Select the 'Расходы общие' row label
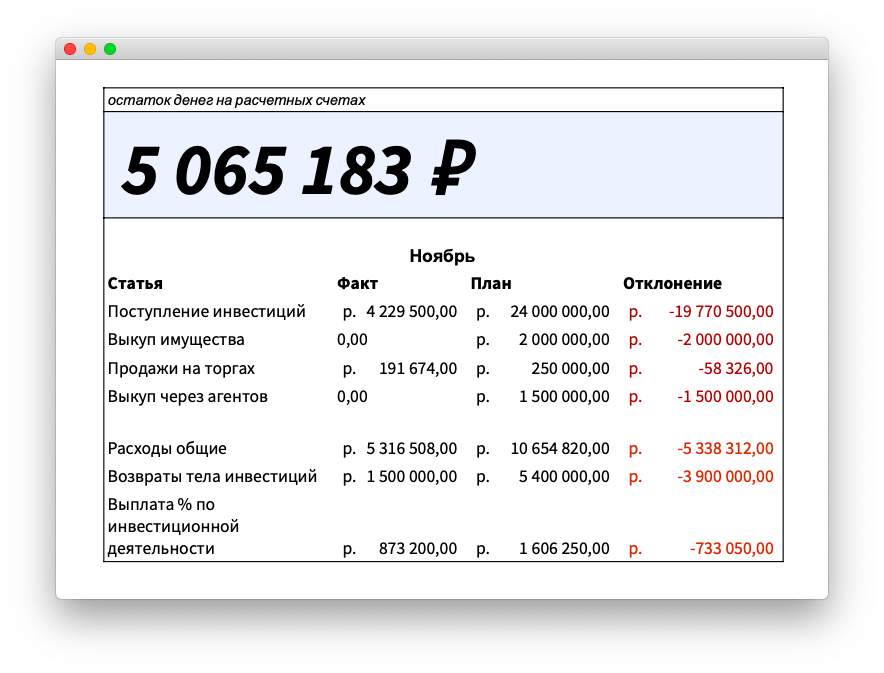The image size is (884, 673). click(167, 448)
